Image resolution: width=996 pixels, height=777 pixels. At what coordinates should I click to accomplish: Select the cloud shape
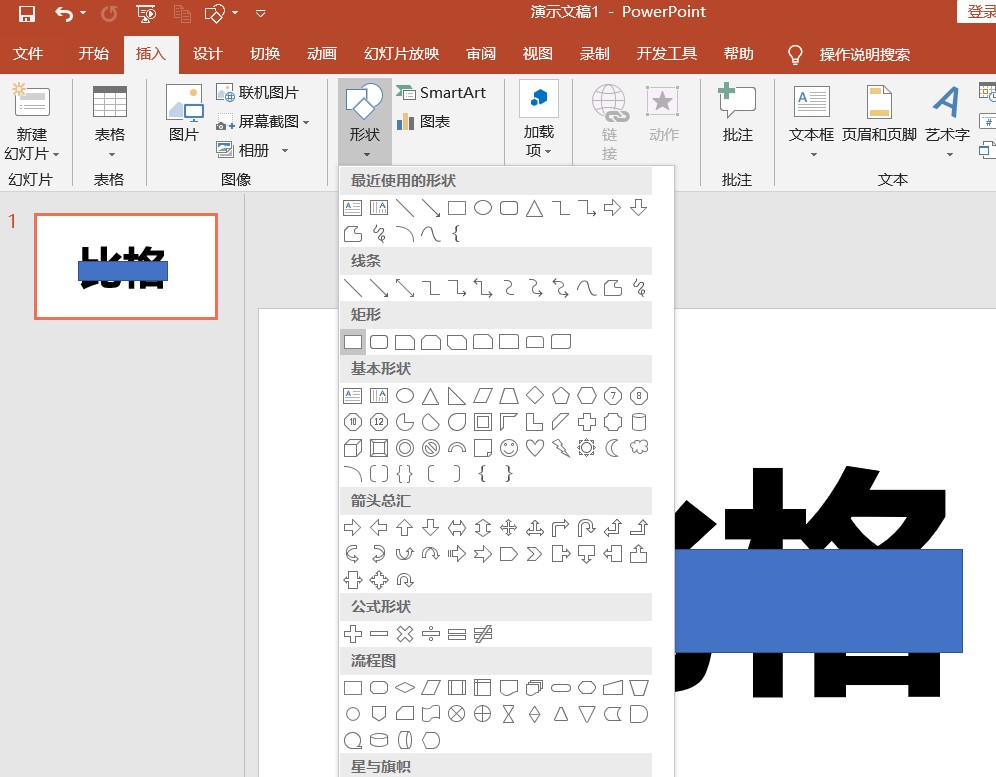pos(639,447)
